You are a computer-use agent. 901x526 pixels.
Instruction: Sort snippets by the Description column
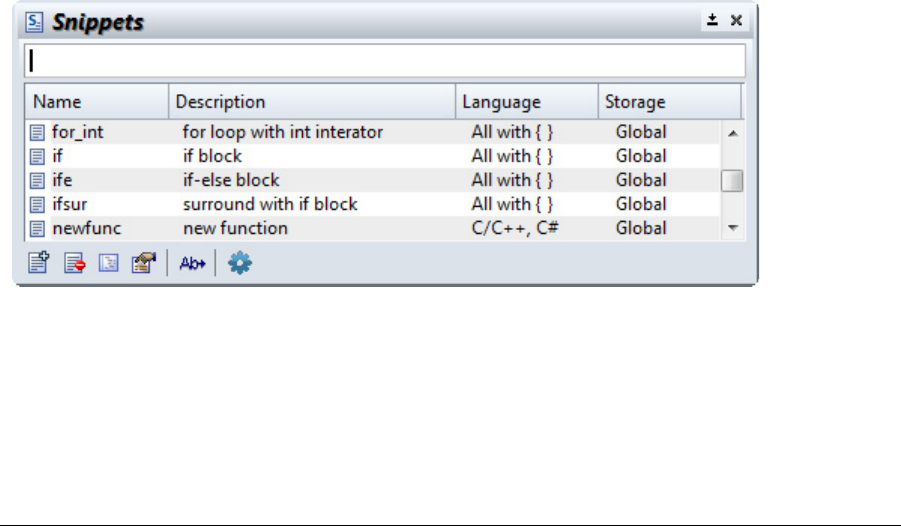311,102
